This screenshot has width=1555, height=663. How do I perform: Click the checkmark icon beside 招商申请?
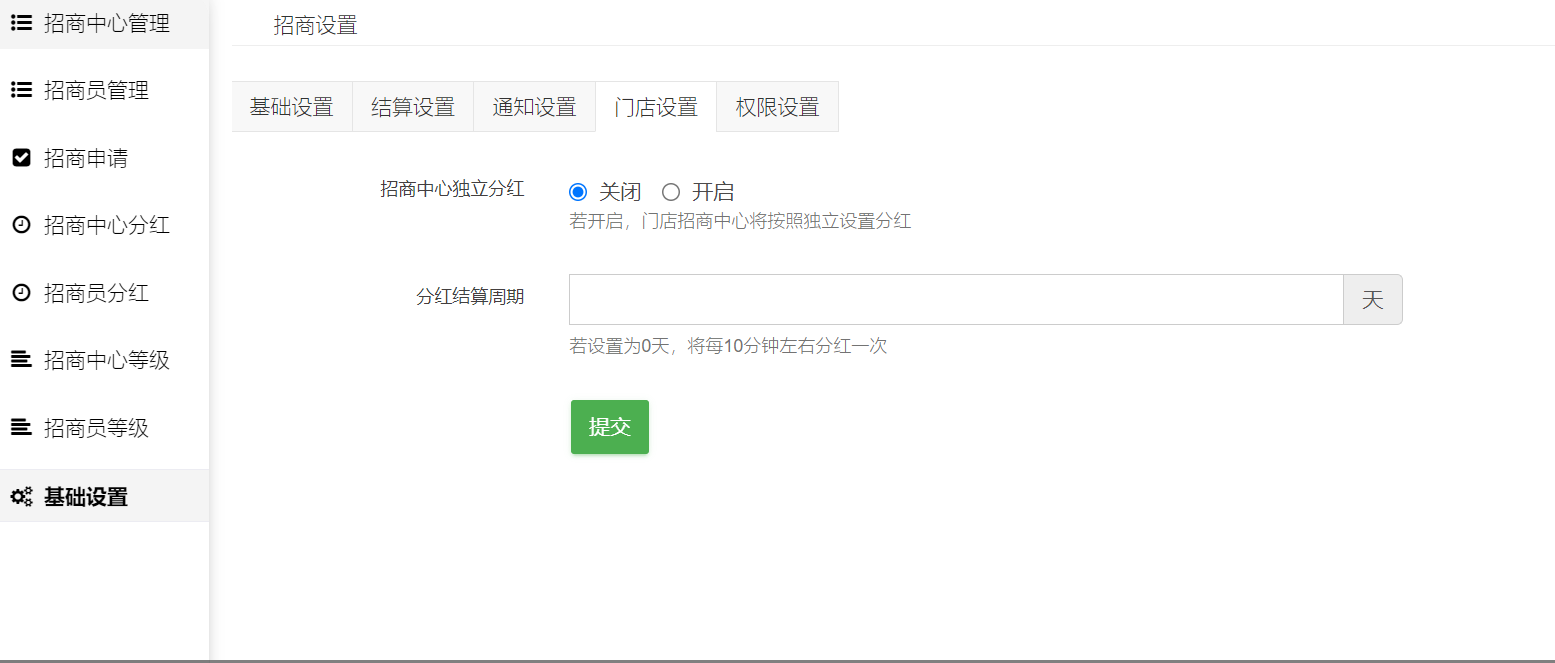tap(21, 158)
